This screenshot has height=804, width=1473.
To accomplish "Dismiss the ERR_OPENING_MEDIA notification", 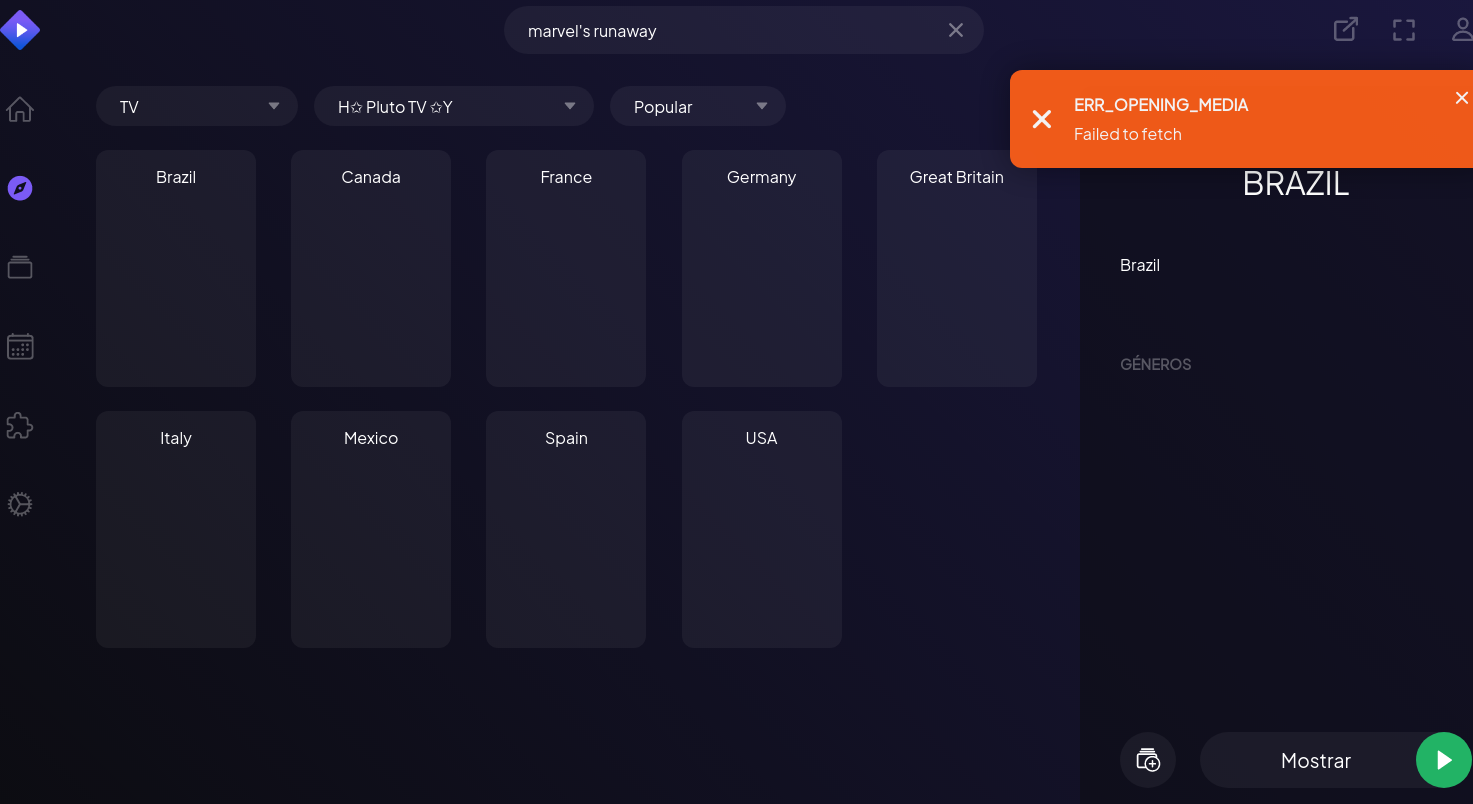I will pos(1462,98).
